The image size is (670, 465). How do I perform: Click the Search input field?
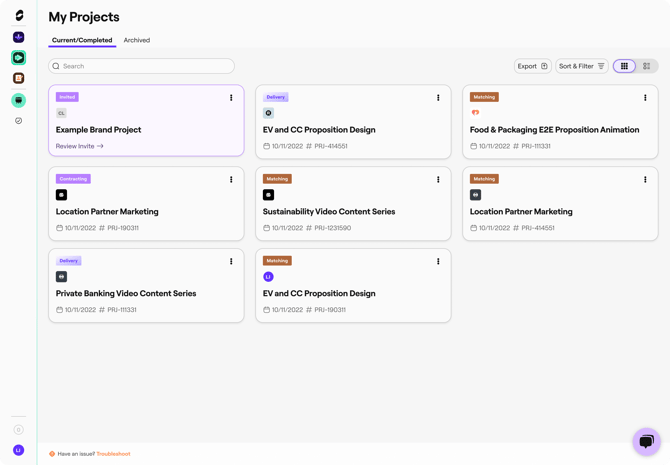(x=141, y=66)
